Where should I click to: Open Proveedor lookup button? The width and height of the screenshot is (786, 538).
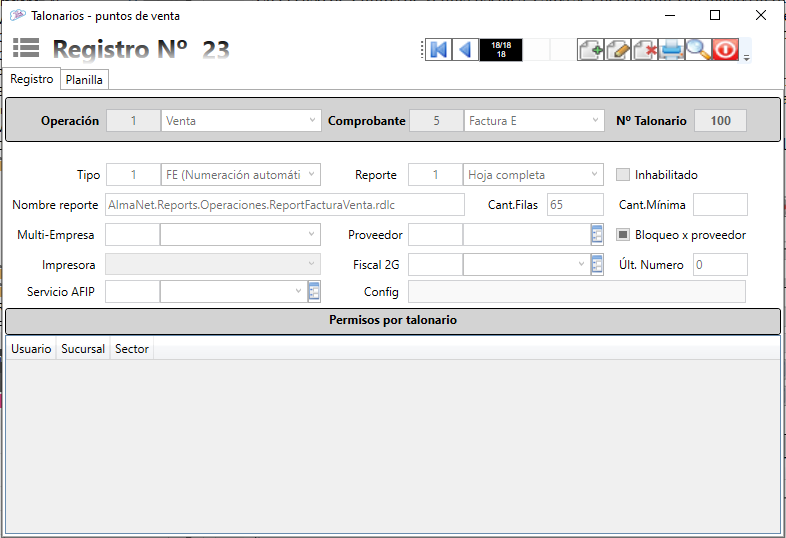[x=597, y=235]
